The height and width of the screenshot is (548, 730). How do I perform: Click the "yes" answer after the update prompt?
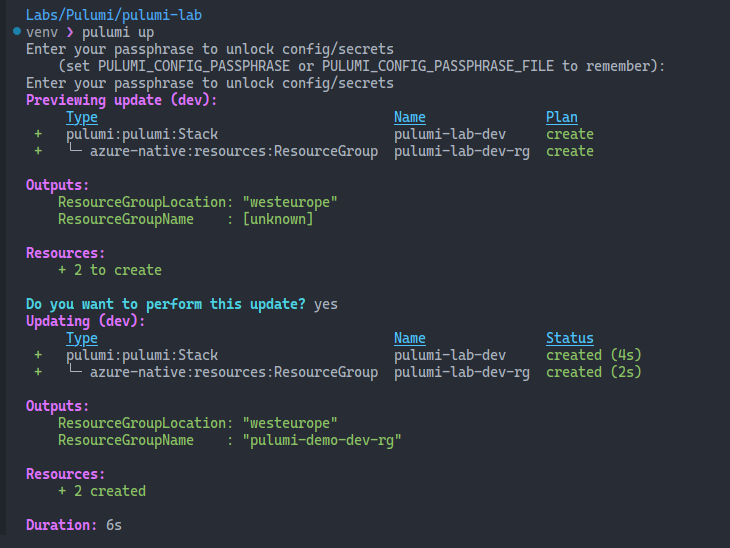click(326, 304)
